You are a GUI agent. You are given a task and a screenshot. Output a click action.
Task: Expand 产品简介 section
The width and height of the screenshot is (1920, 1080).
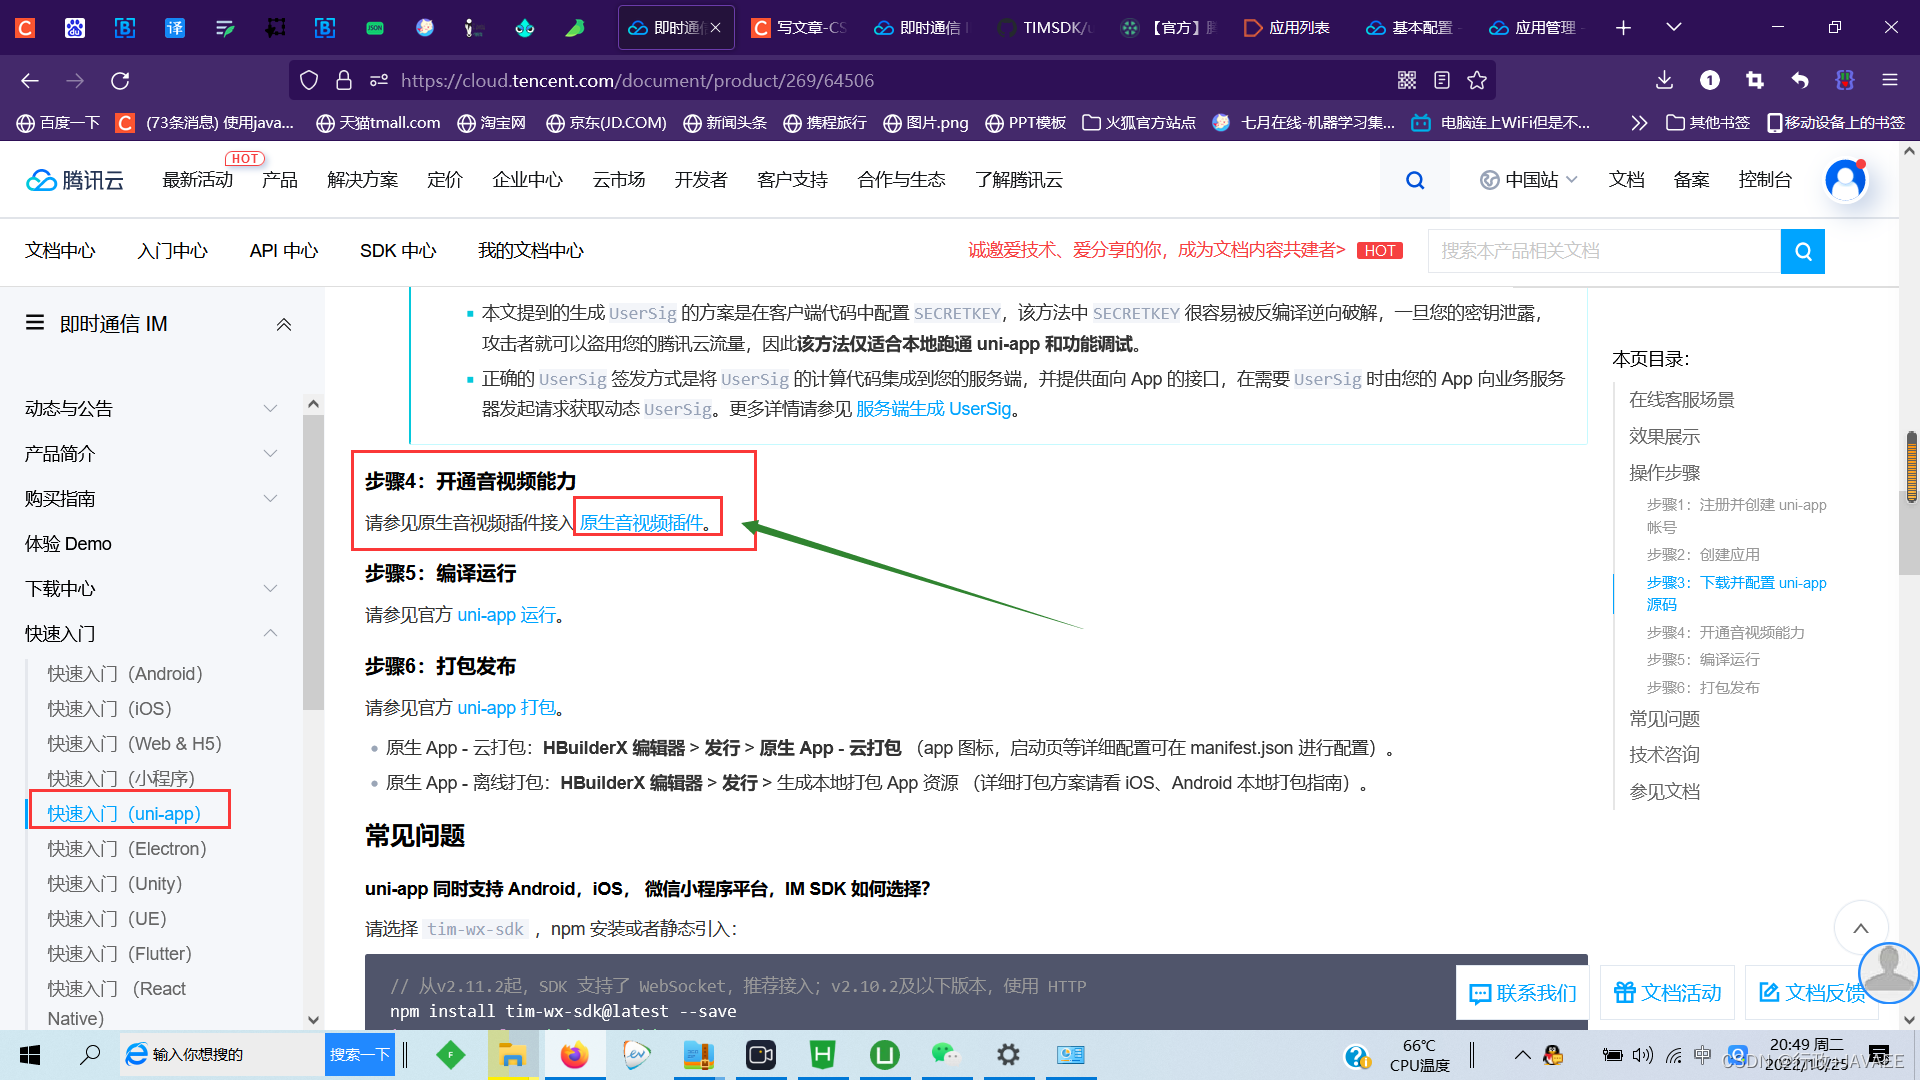pyautogui.click(x=270, y=453)
